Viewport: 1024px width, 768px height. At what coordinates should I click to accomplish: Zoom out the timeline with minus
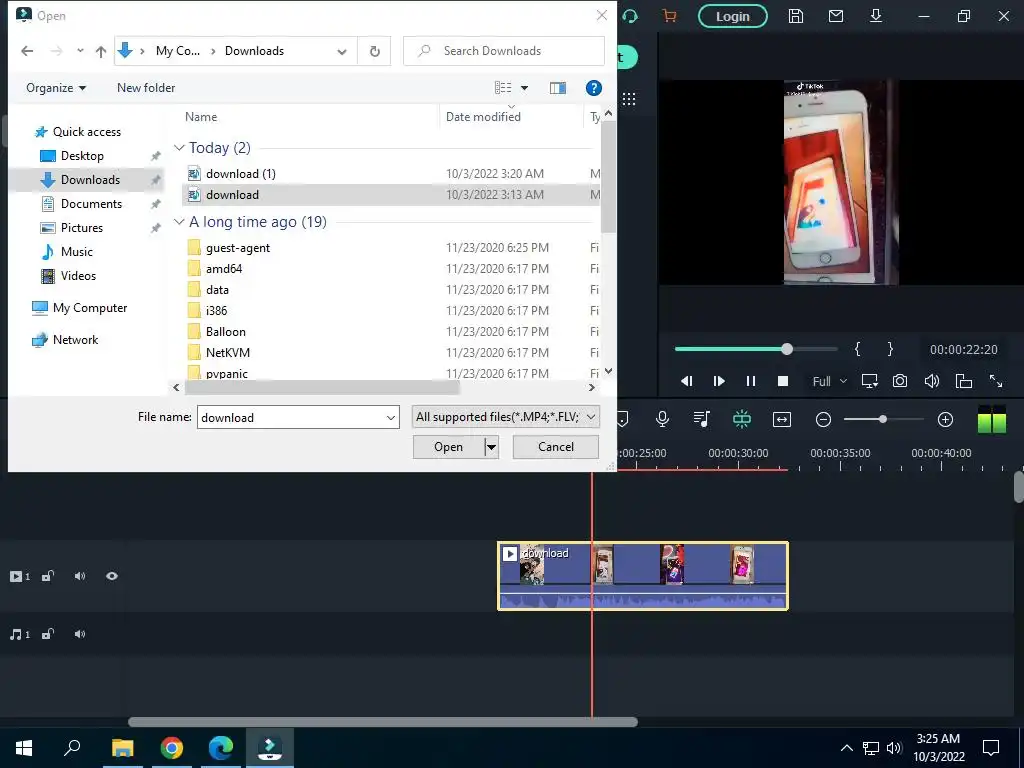[x=824, y=419]
